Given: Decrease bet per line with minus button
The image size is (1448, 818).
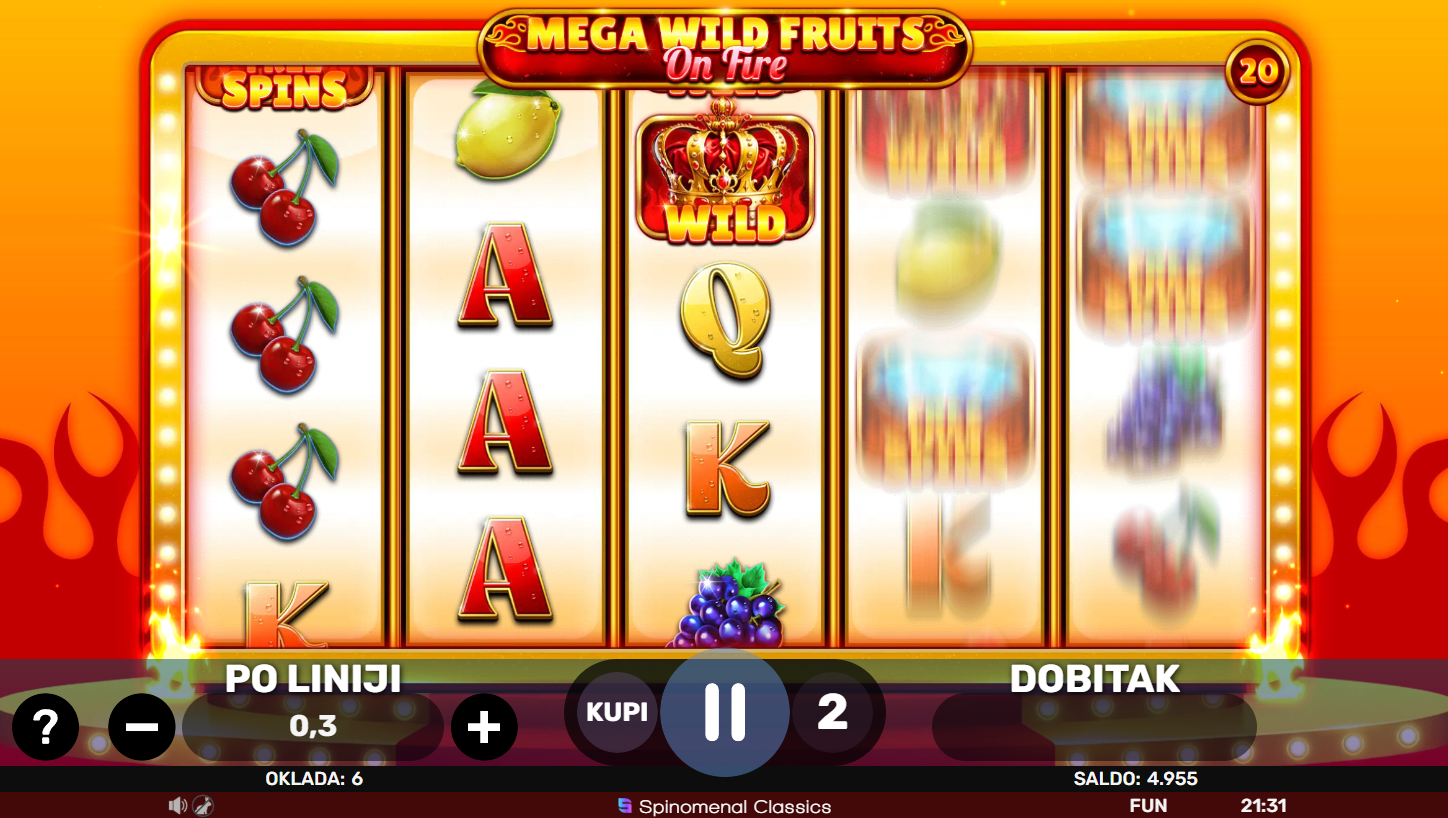Looking at the screenshot, I should [142, 727].
